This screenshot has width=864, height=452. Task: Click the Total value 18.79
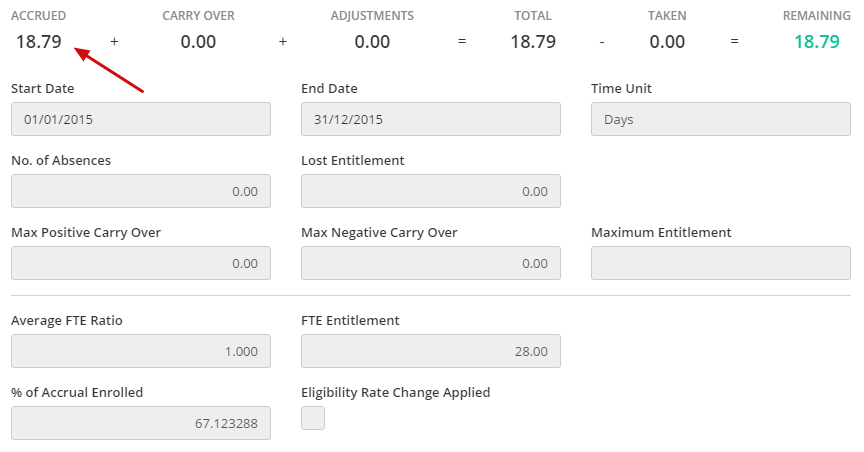click(534, 42)
